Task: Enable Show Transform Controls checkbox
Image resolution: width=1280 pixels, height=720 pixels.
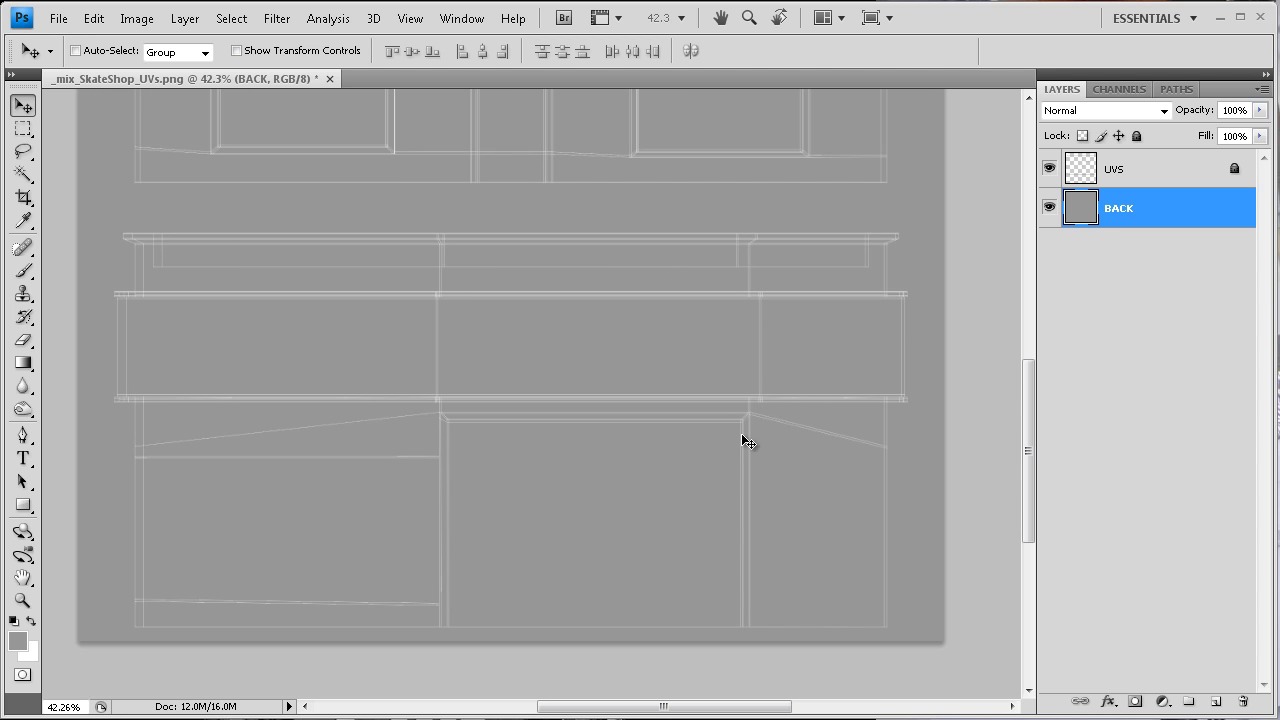Action: (237, 51)
